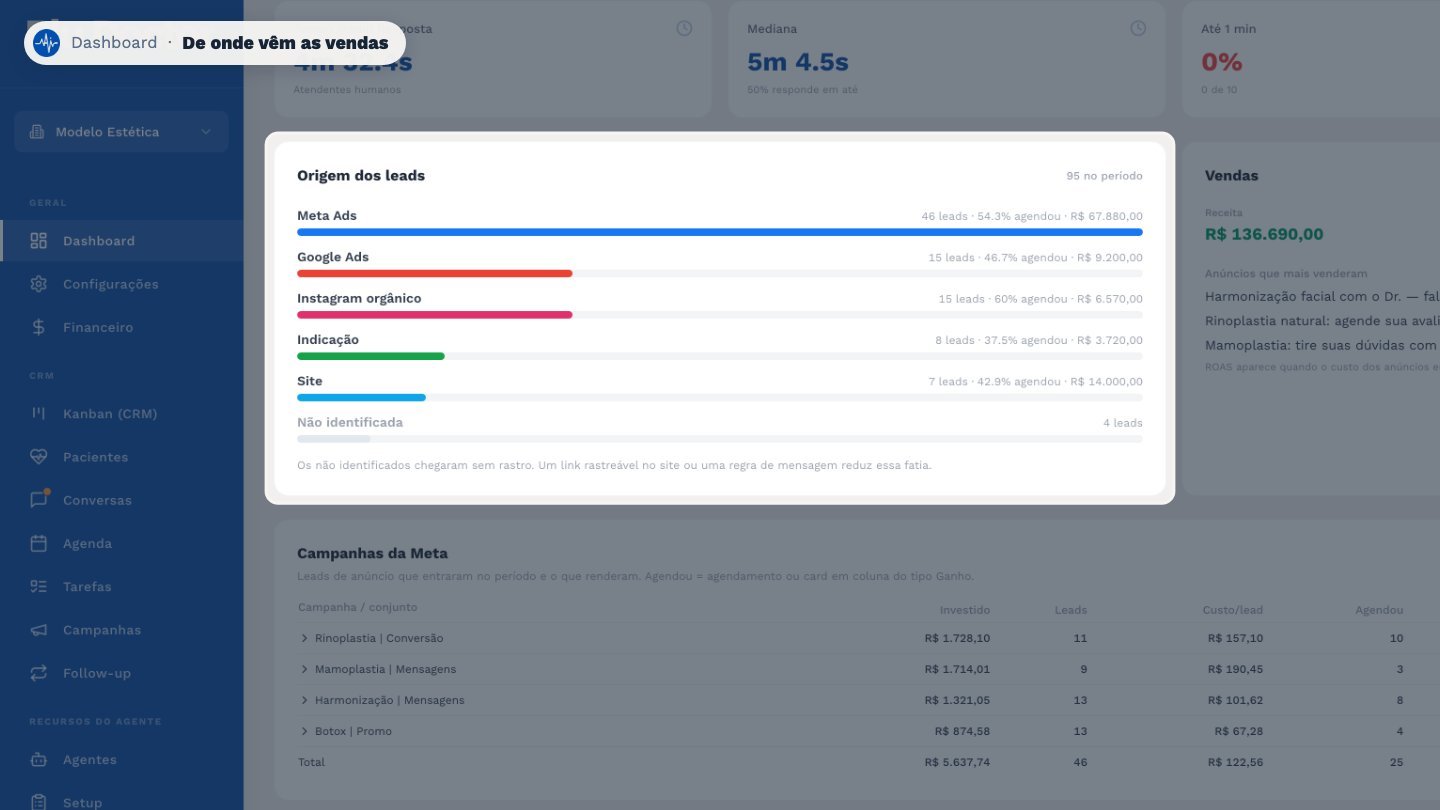This screenshot has width=1440, height=810.
Task: Click the green Indicação lead bar
Action: 371,356
